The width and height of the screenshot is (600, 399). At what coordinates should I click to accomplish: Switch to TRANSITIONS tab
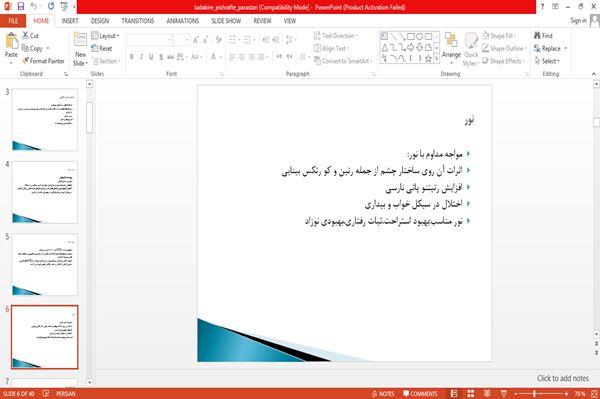(x=138, y=21)
